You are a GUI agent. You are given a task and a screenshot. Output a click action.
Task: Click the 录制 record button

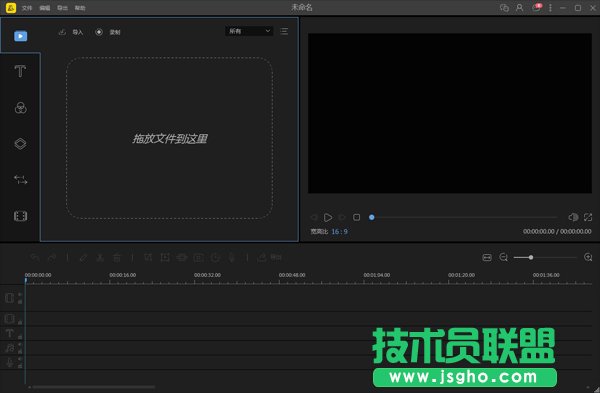(108, 32)
